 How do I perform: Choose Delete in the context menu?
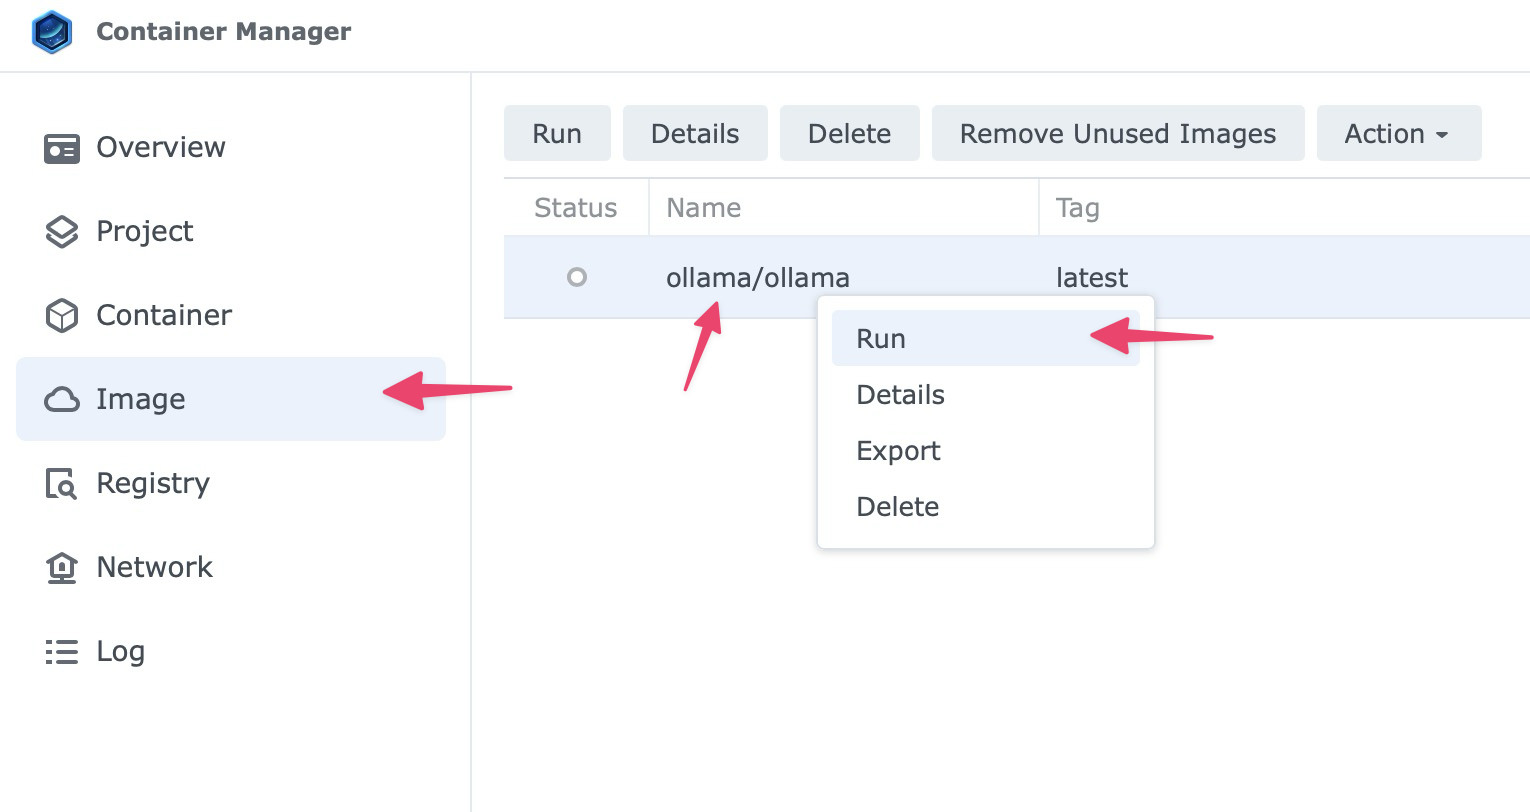897,507
